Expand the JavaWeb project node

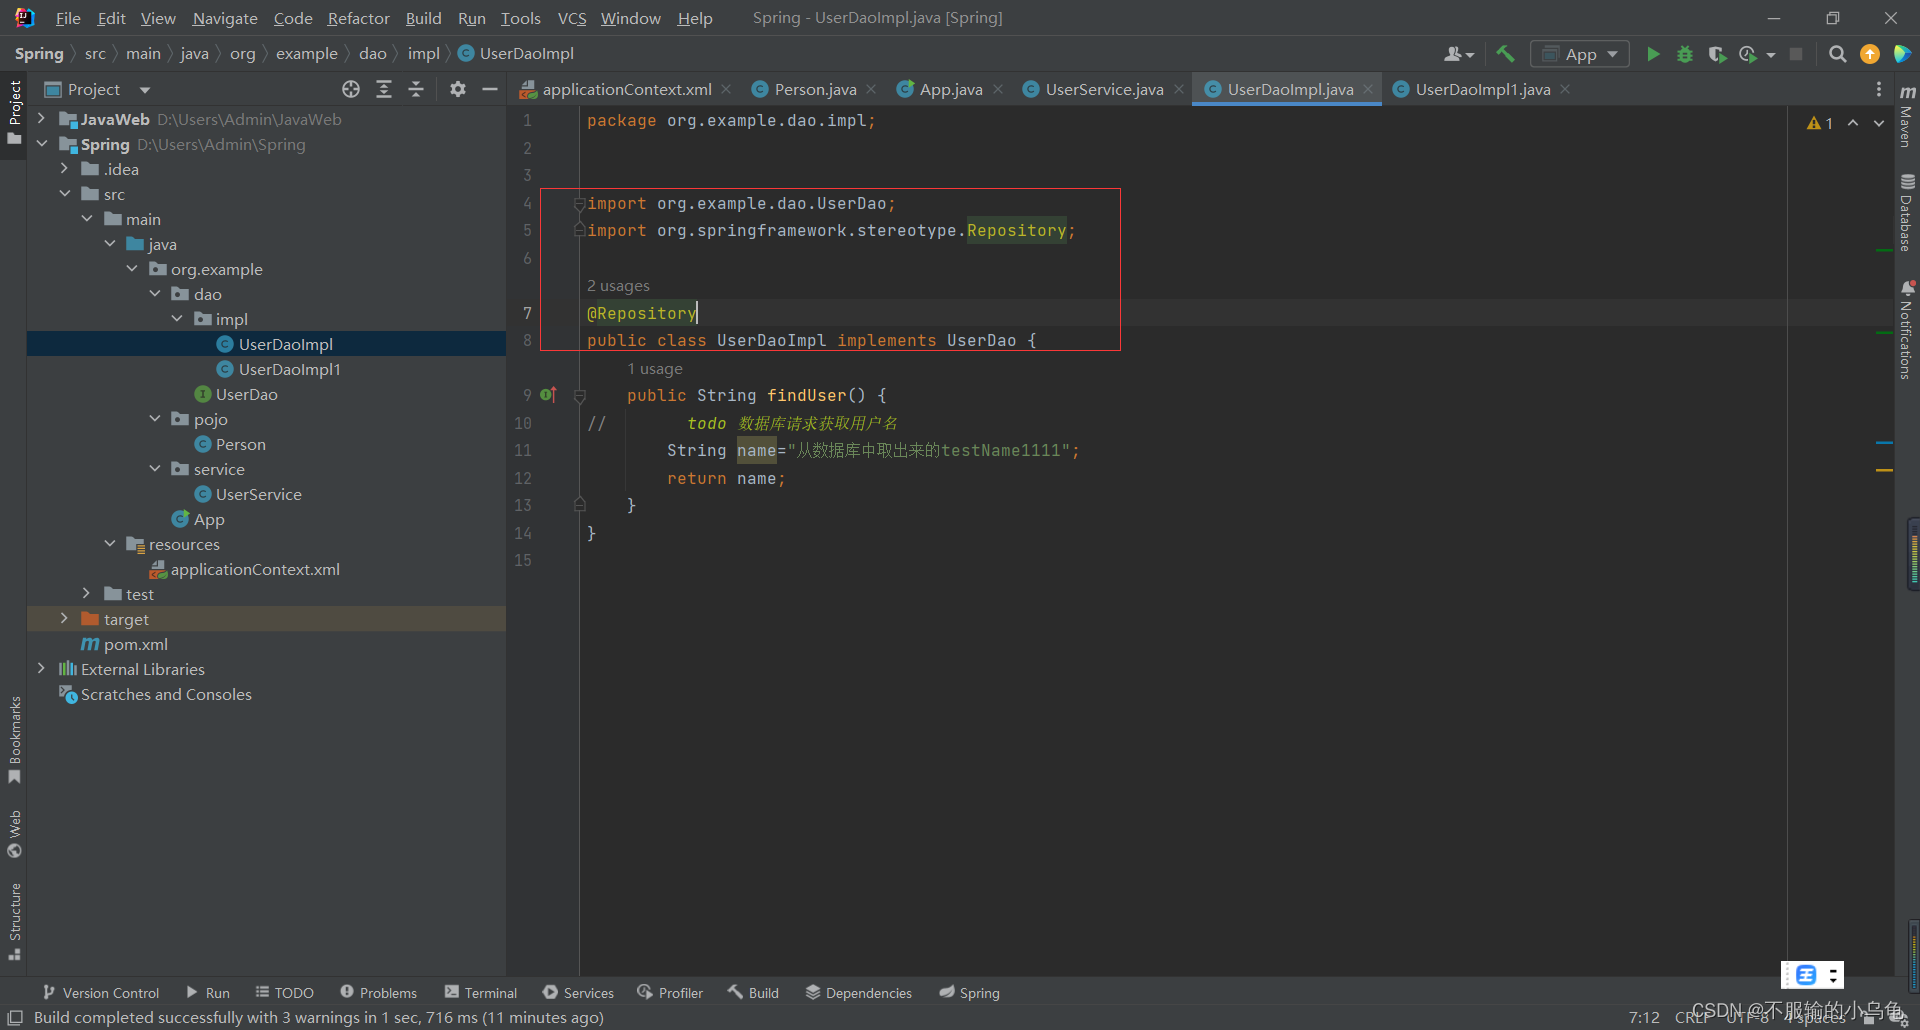tap(41, 119)
